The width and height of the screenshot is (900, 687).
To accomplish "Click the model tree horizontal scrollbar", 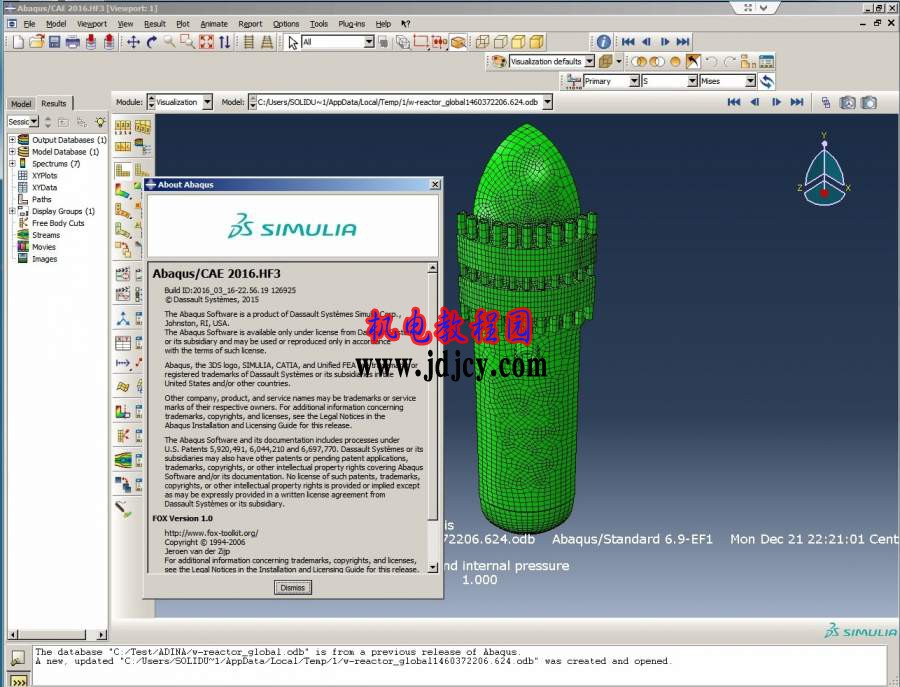I will point(57,635).
